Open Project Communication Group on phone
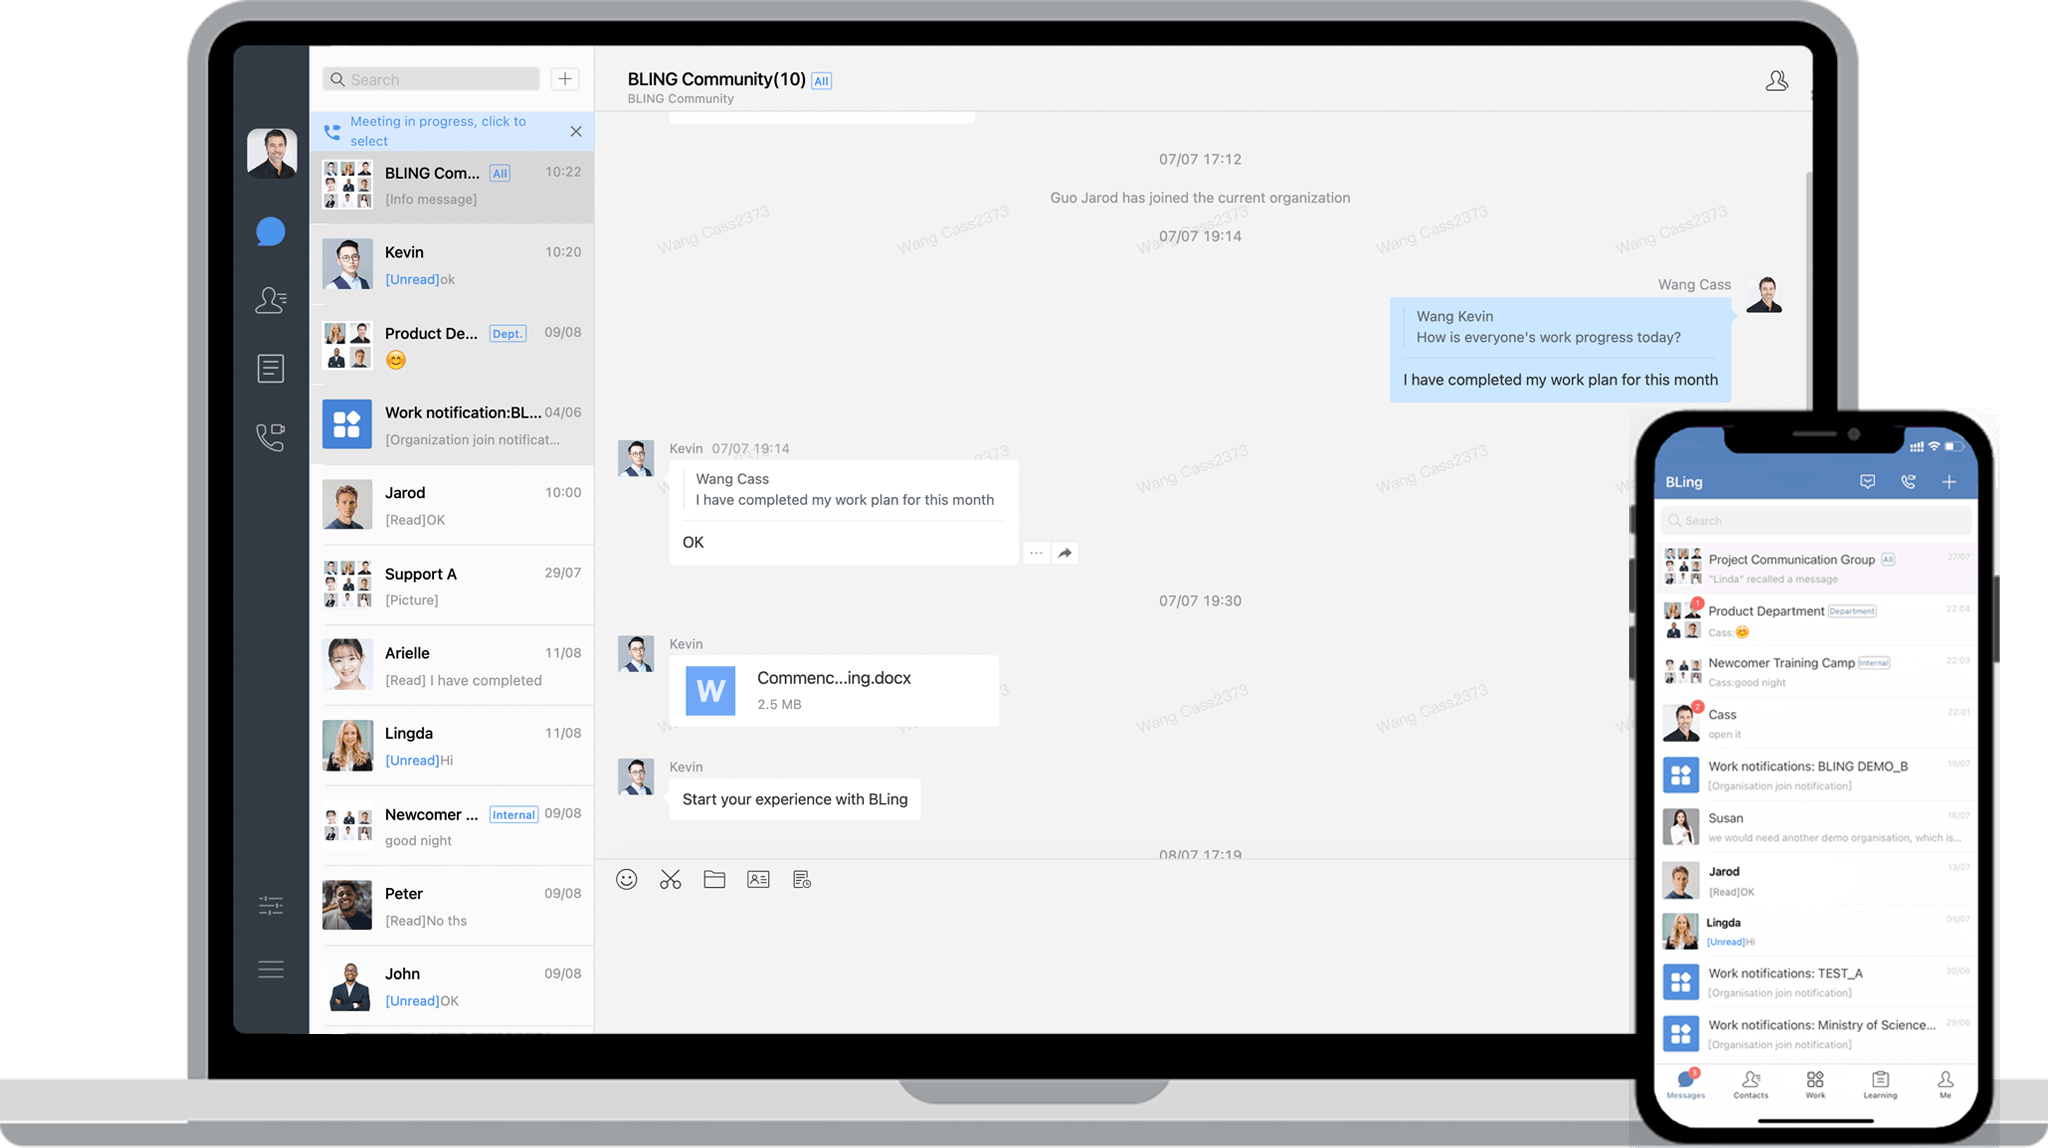The width and height of the screenshot is (2048, 1148). click(1816, 568)
